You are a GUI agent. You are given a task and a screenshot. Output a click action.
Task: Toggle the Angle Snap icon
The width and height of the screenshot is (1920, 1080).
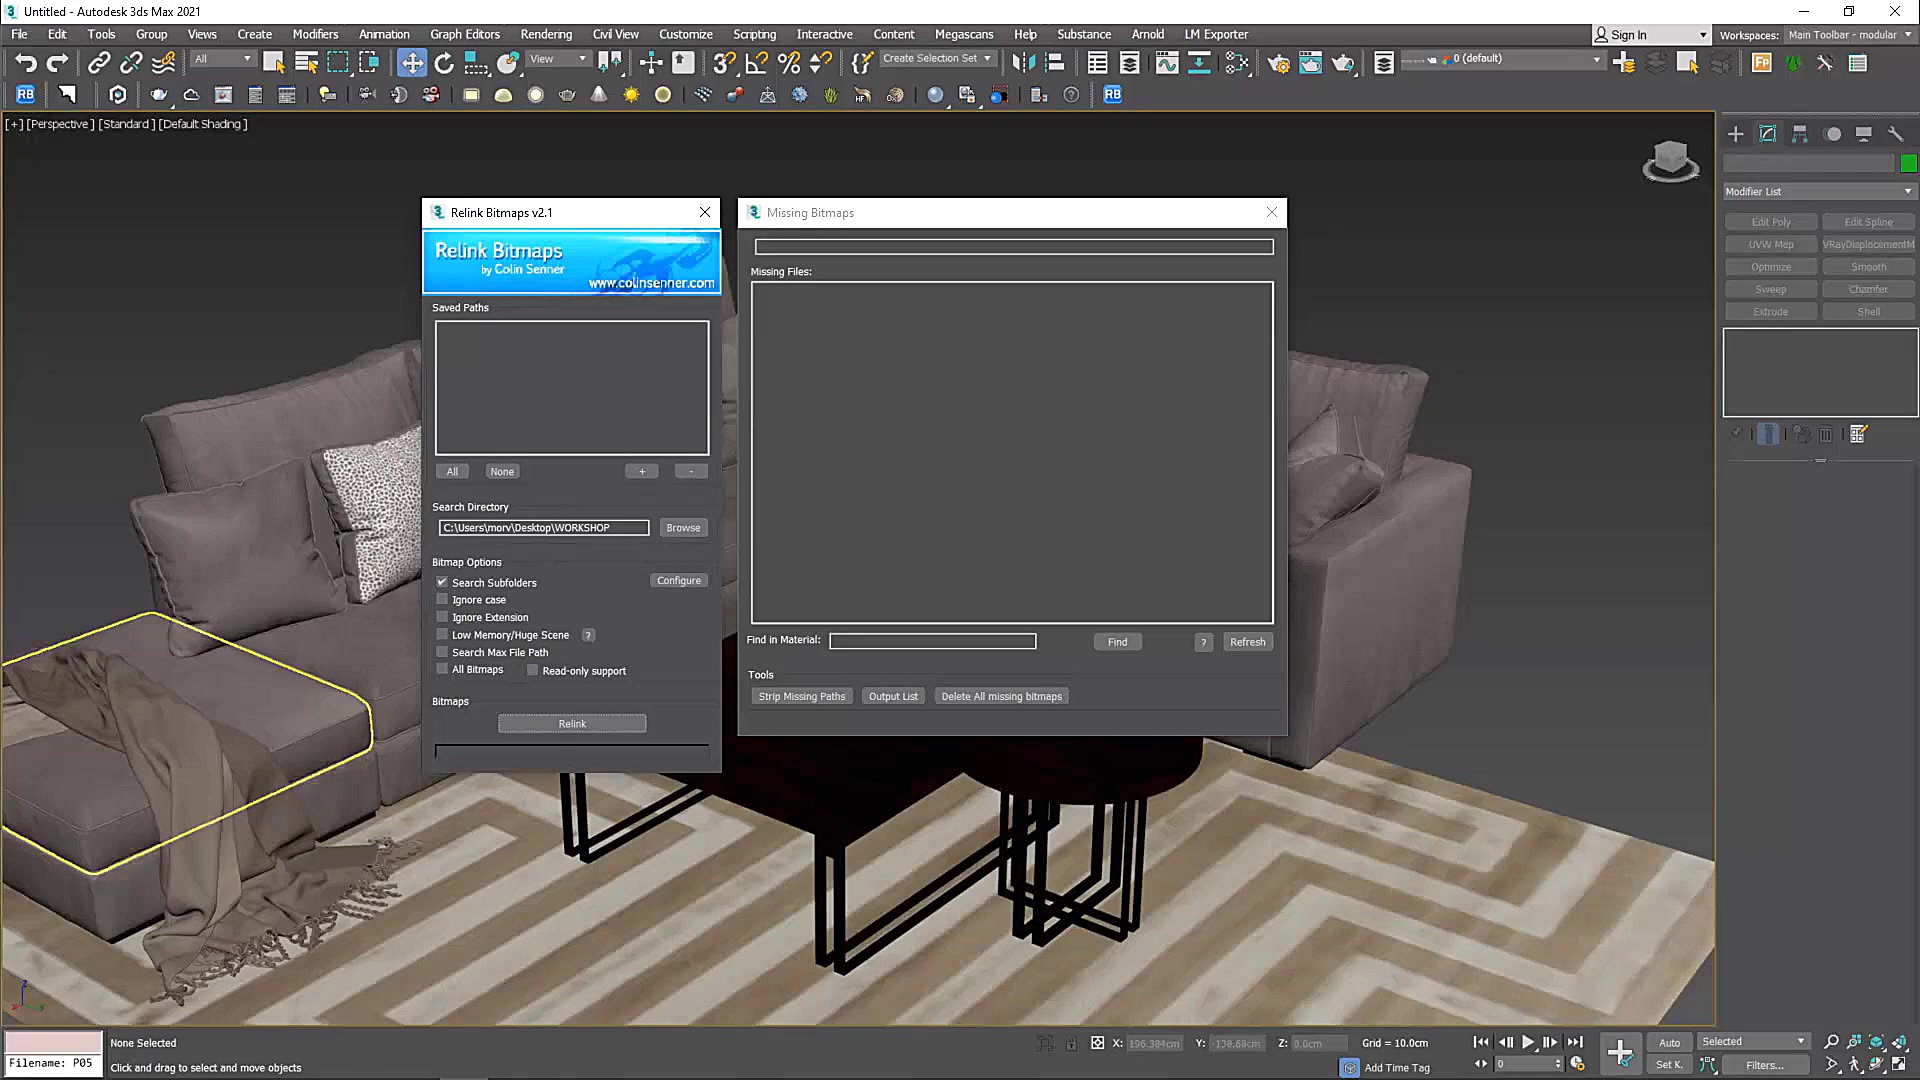pos(757,63)
